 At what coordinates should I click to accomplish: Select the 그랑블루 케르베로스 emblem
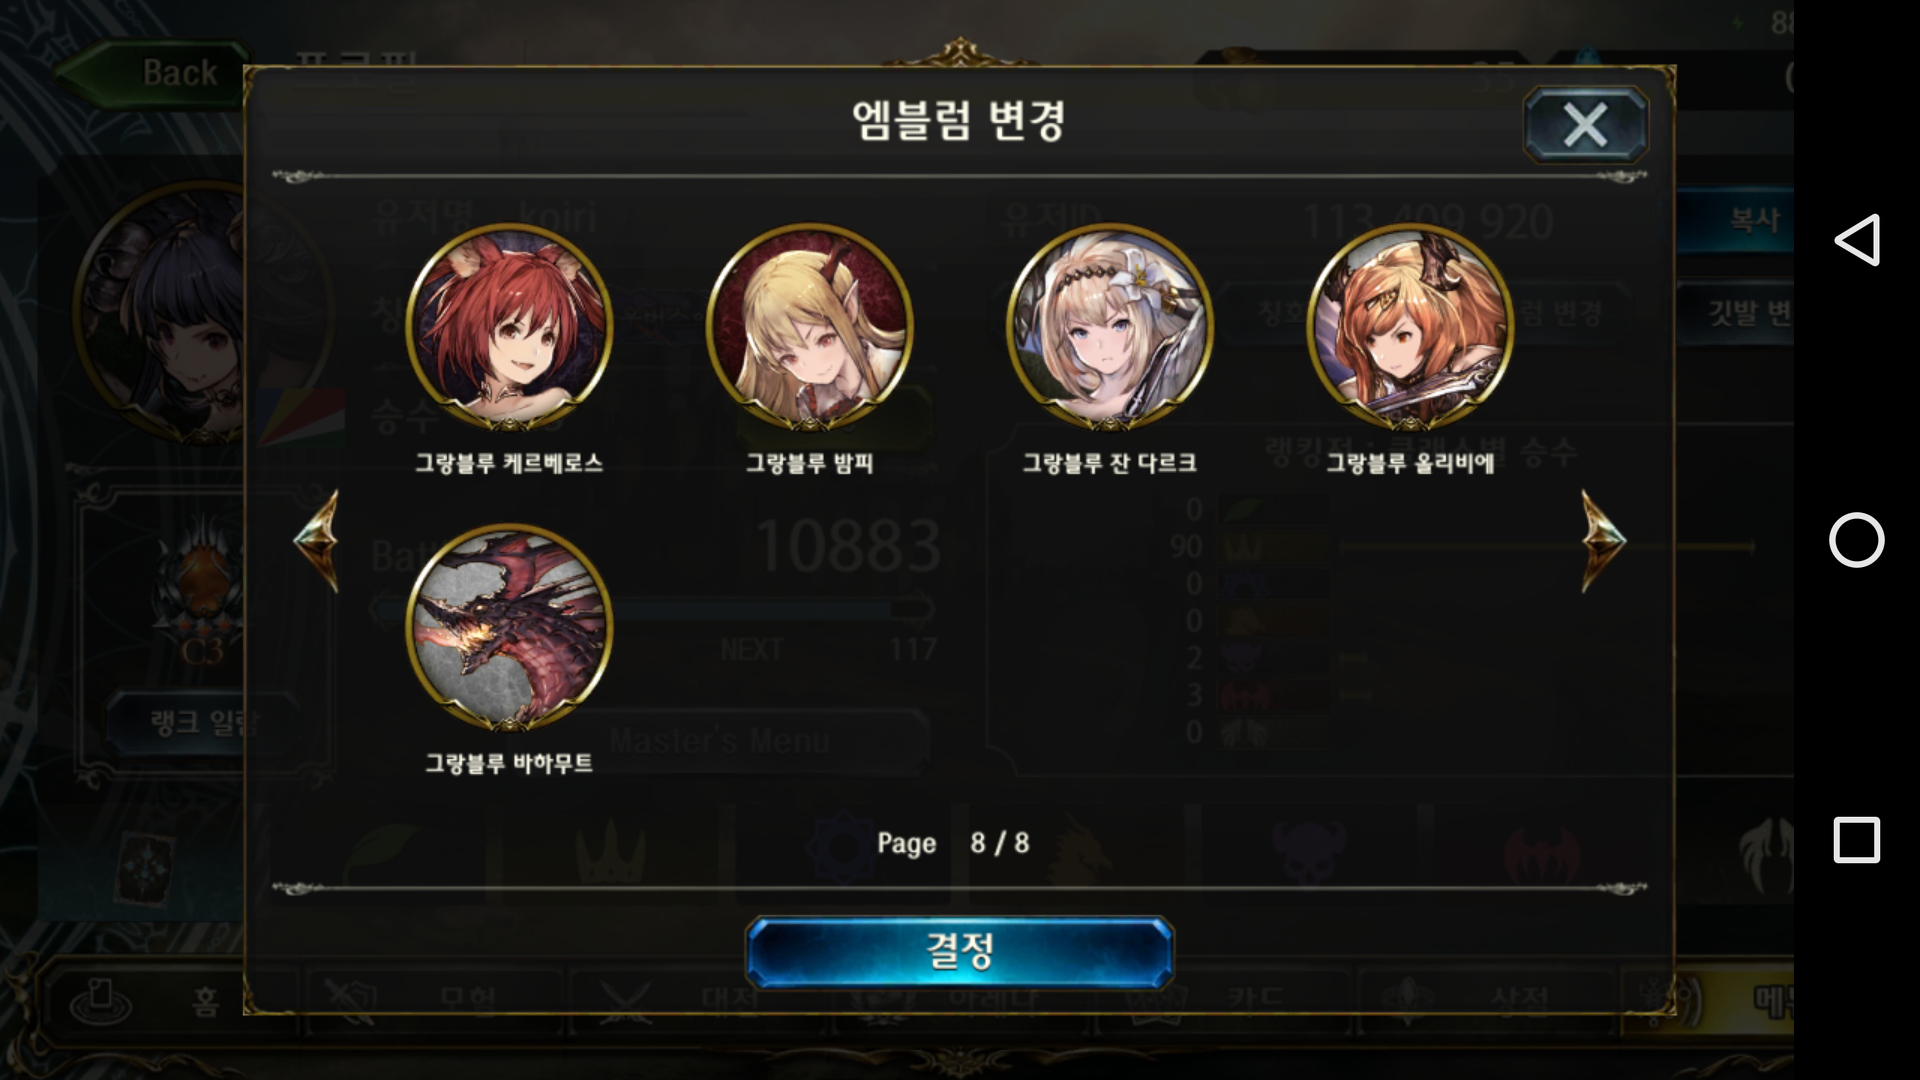point(509,326)
